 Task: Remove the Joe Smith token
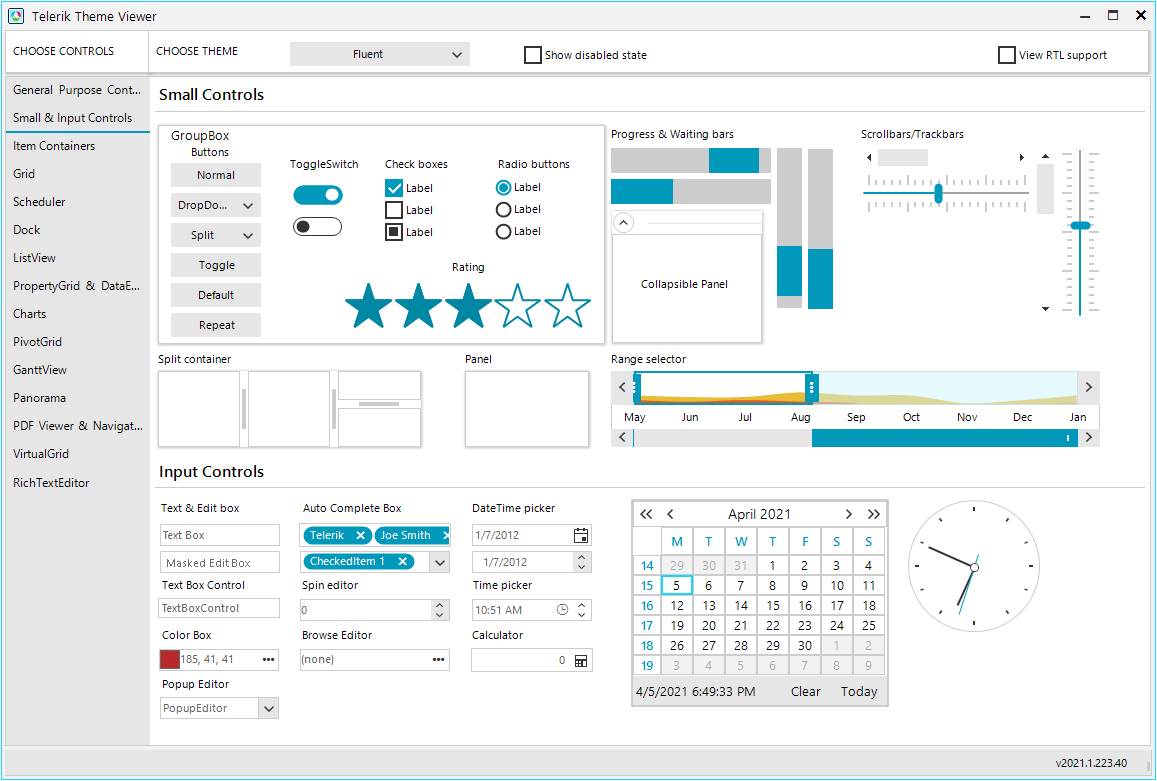[x=446, y=535]
